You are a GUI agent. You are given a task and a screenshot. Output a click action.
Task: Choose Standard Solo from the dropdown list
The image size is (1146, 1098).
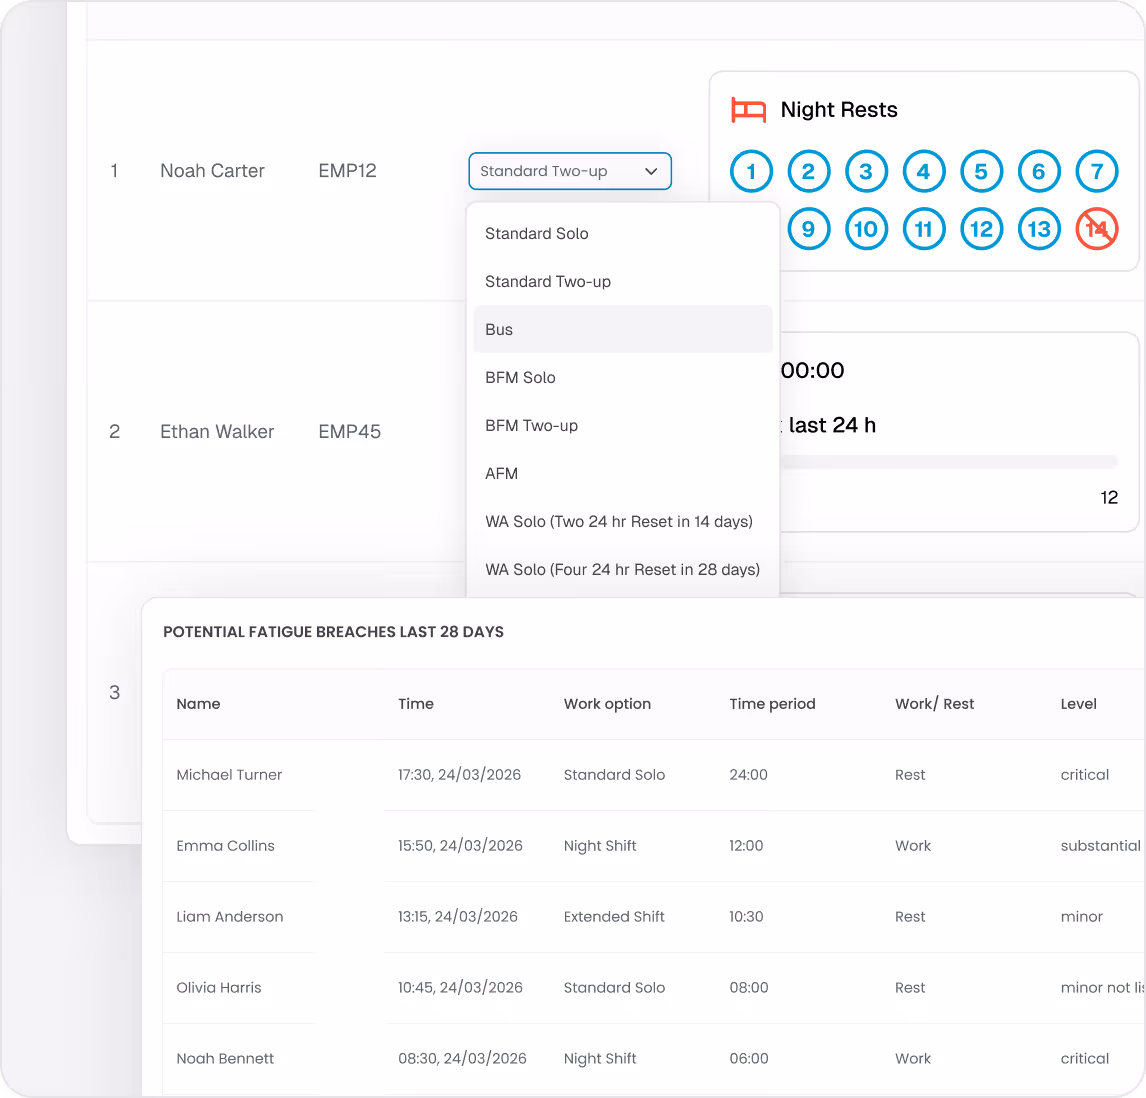click(623, 234)
